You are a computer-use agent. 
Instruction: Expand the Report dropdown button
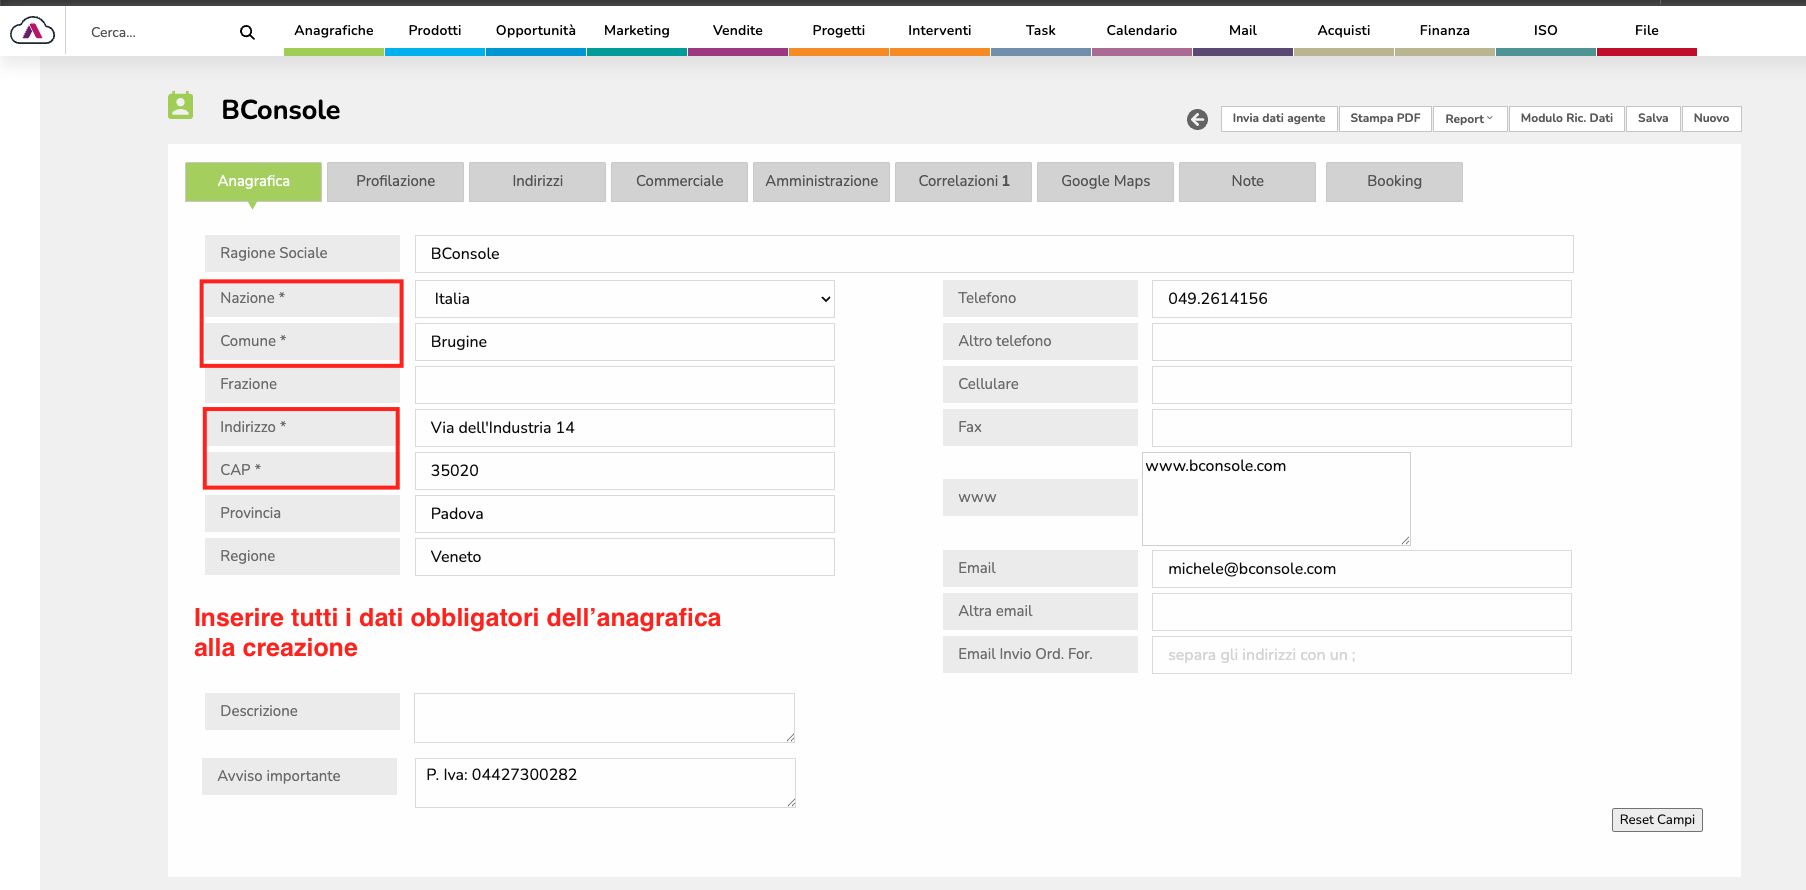(x=1469, y=119)
